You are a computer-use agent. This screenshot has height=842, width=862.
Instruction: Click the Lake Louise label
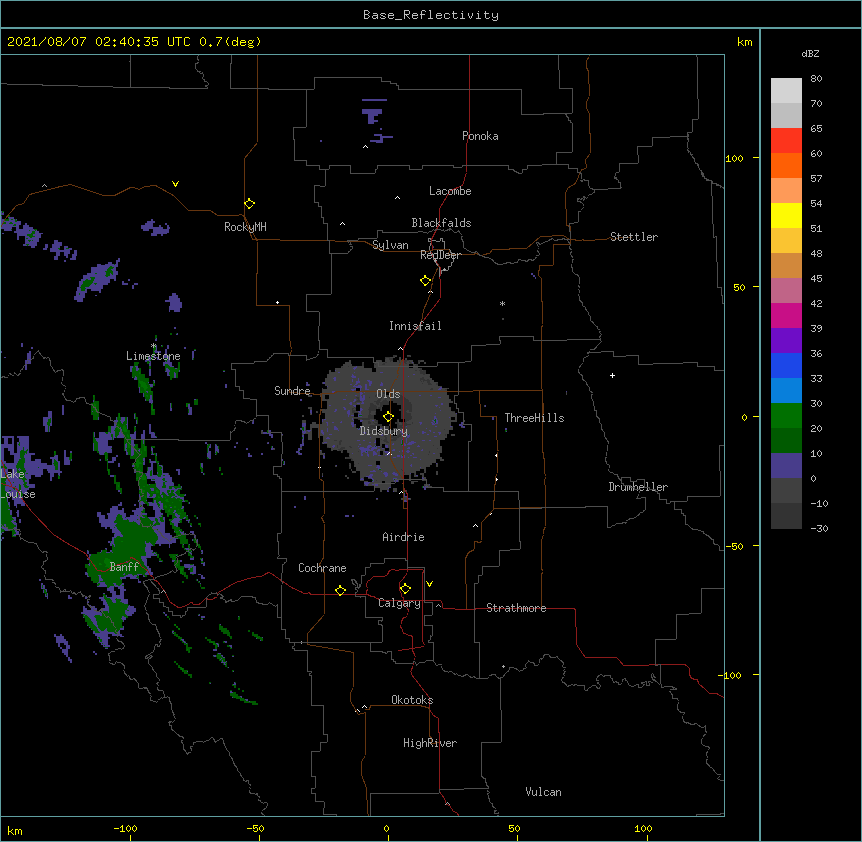(18, 484)
